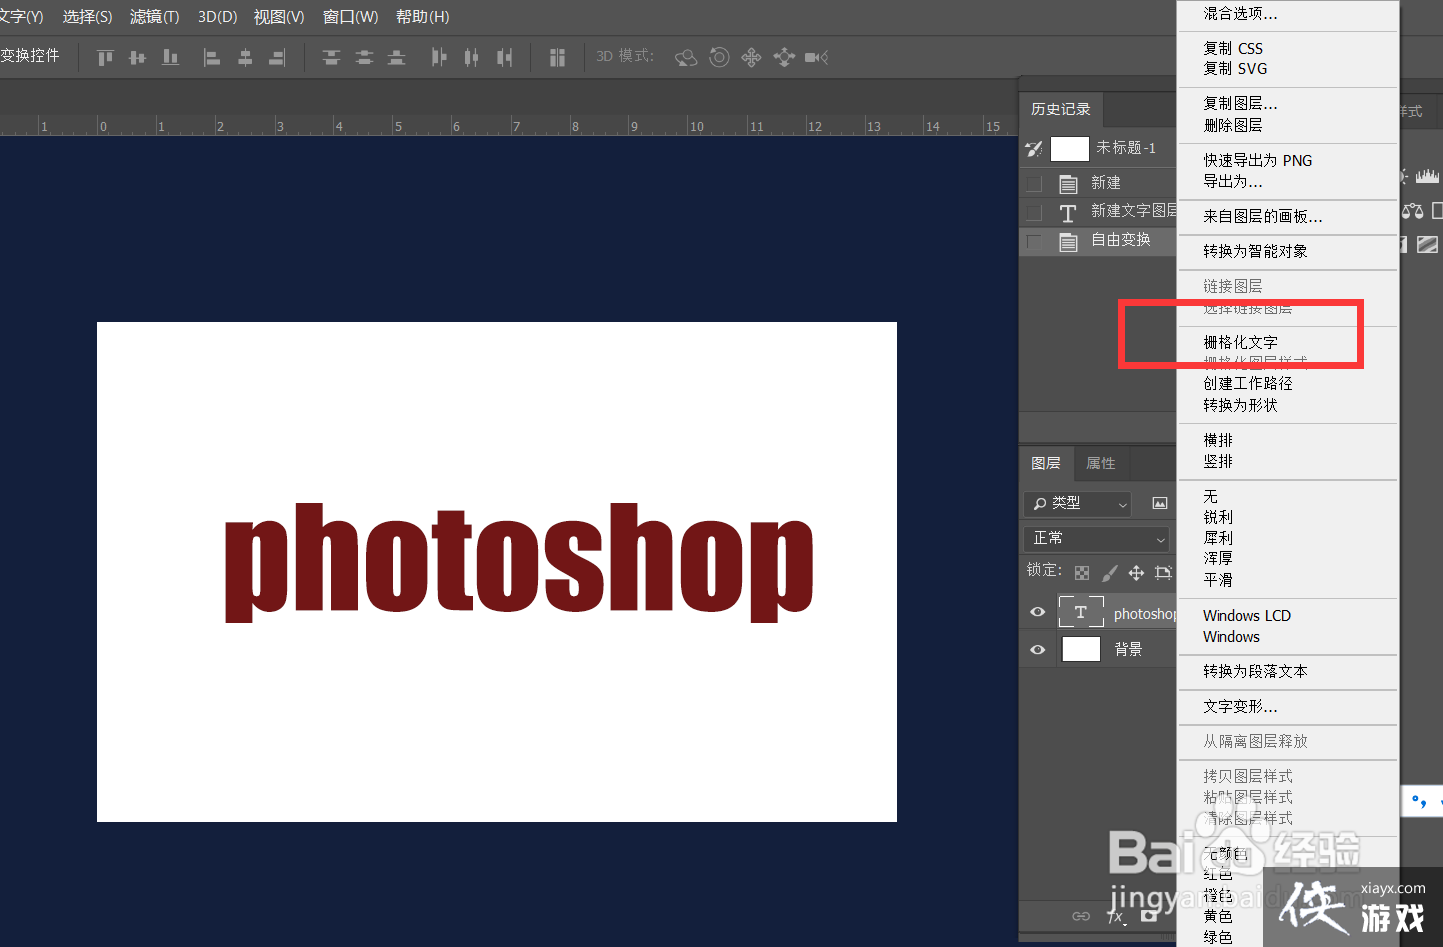The image size is (1443, 947).
Task: Click the 3D pan object icon
Action: pyautogui.click(x=751, y=57)
